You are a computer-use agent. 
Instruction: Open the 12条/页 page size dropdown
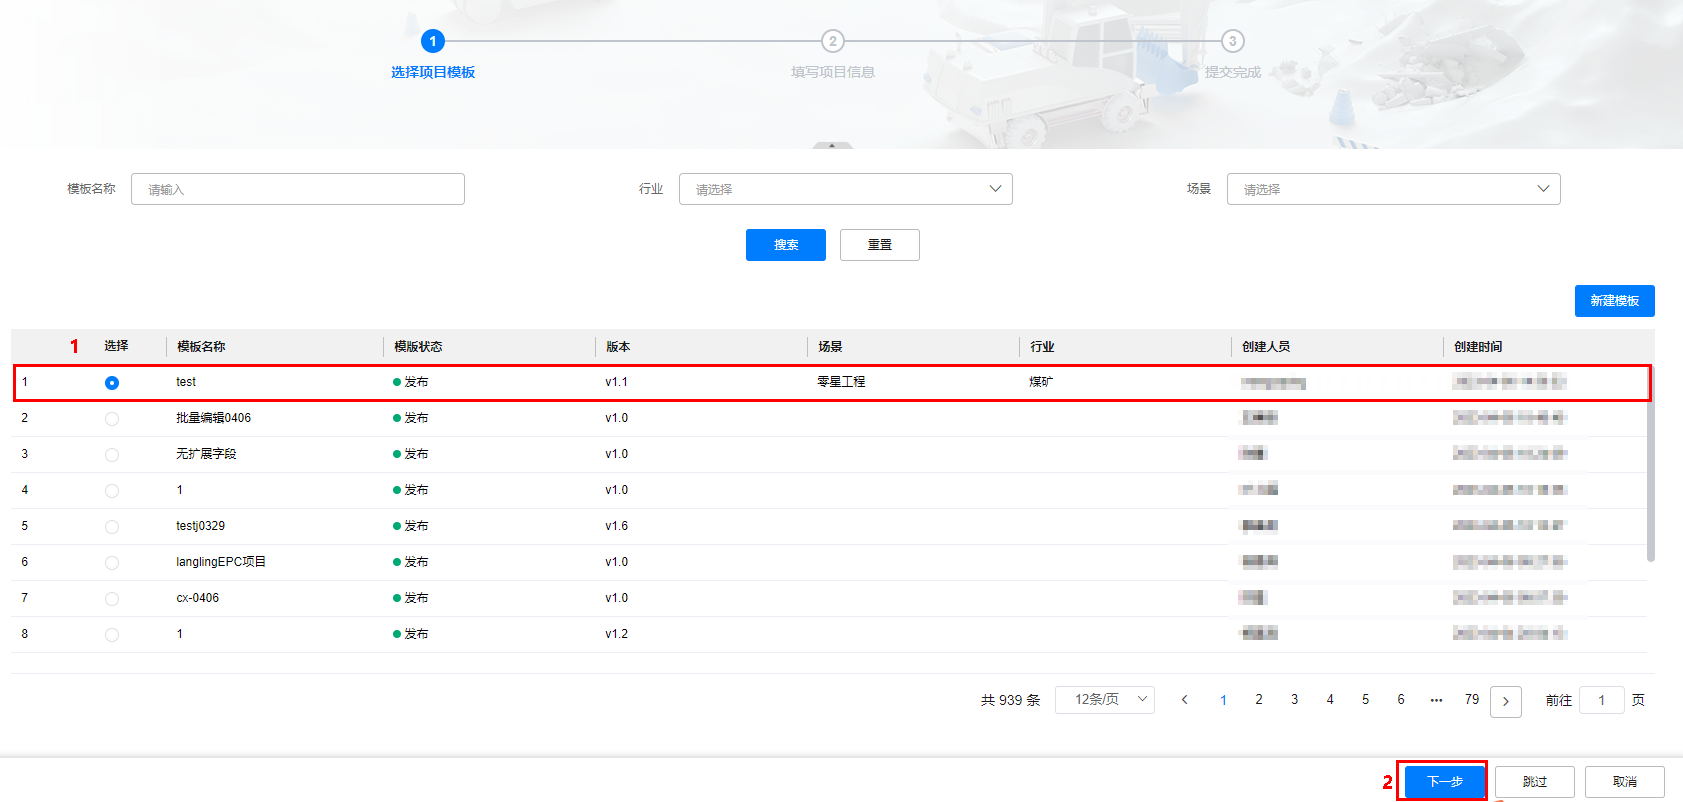point(1105,700)
